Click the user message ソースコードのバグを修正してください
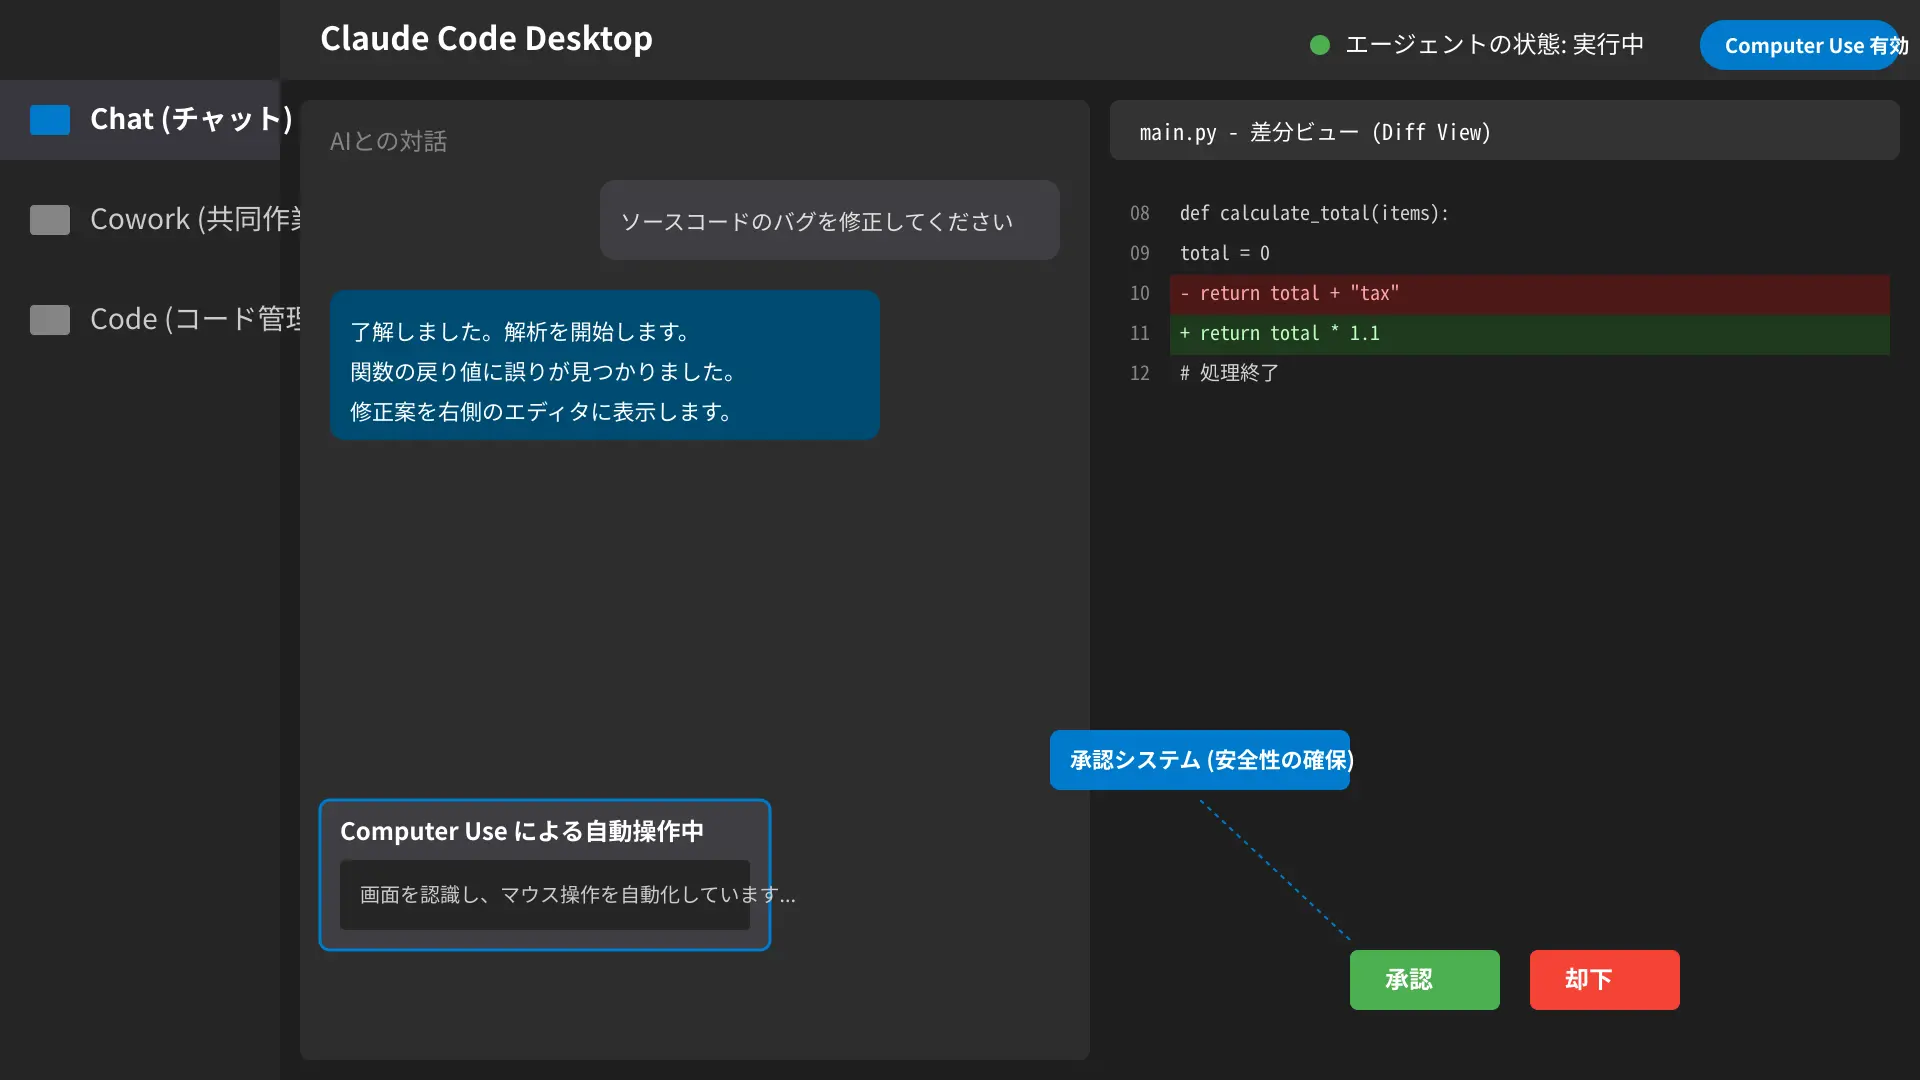Viewport: 1920px width, 1080px height. point(830,220)
